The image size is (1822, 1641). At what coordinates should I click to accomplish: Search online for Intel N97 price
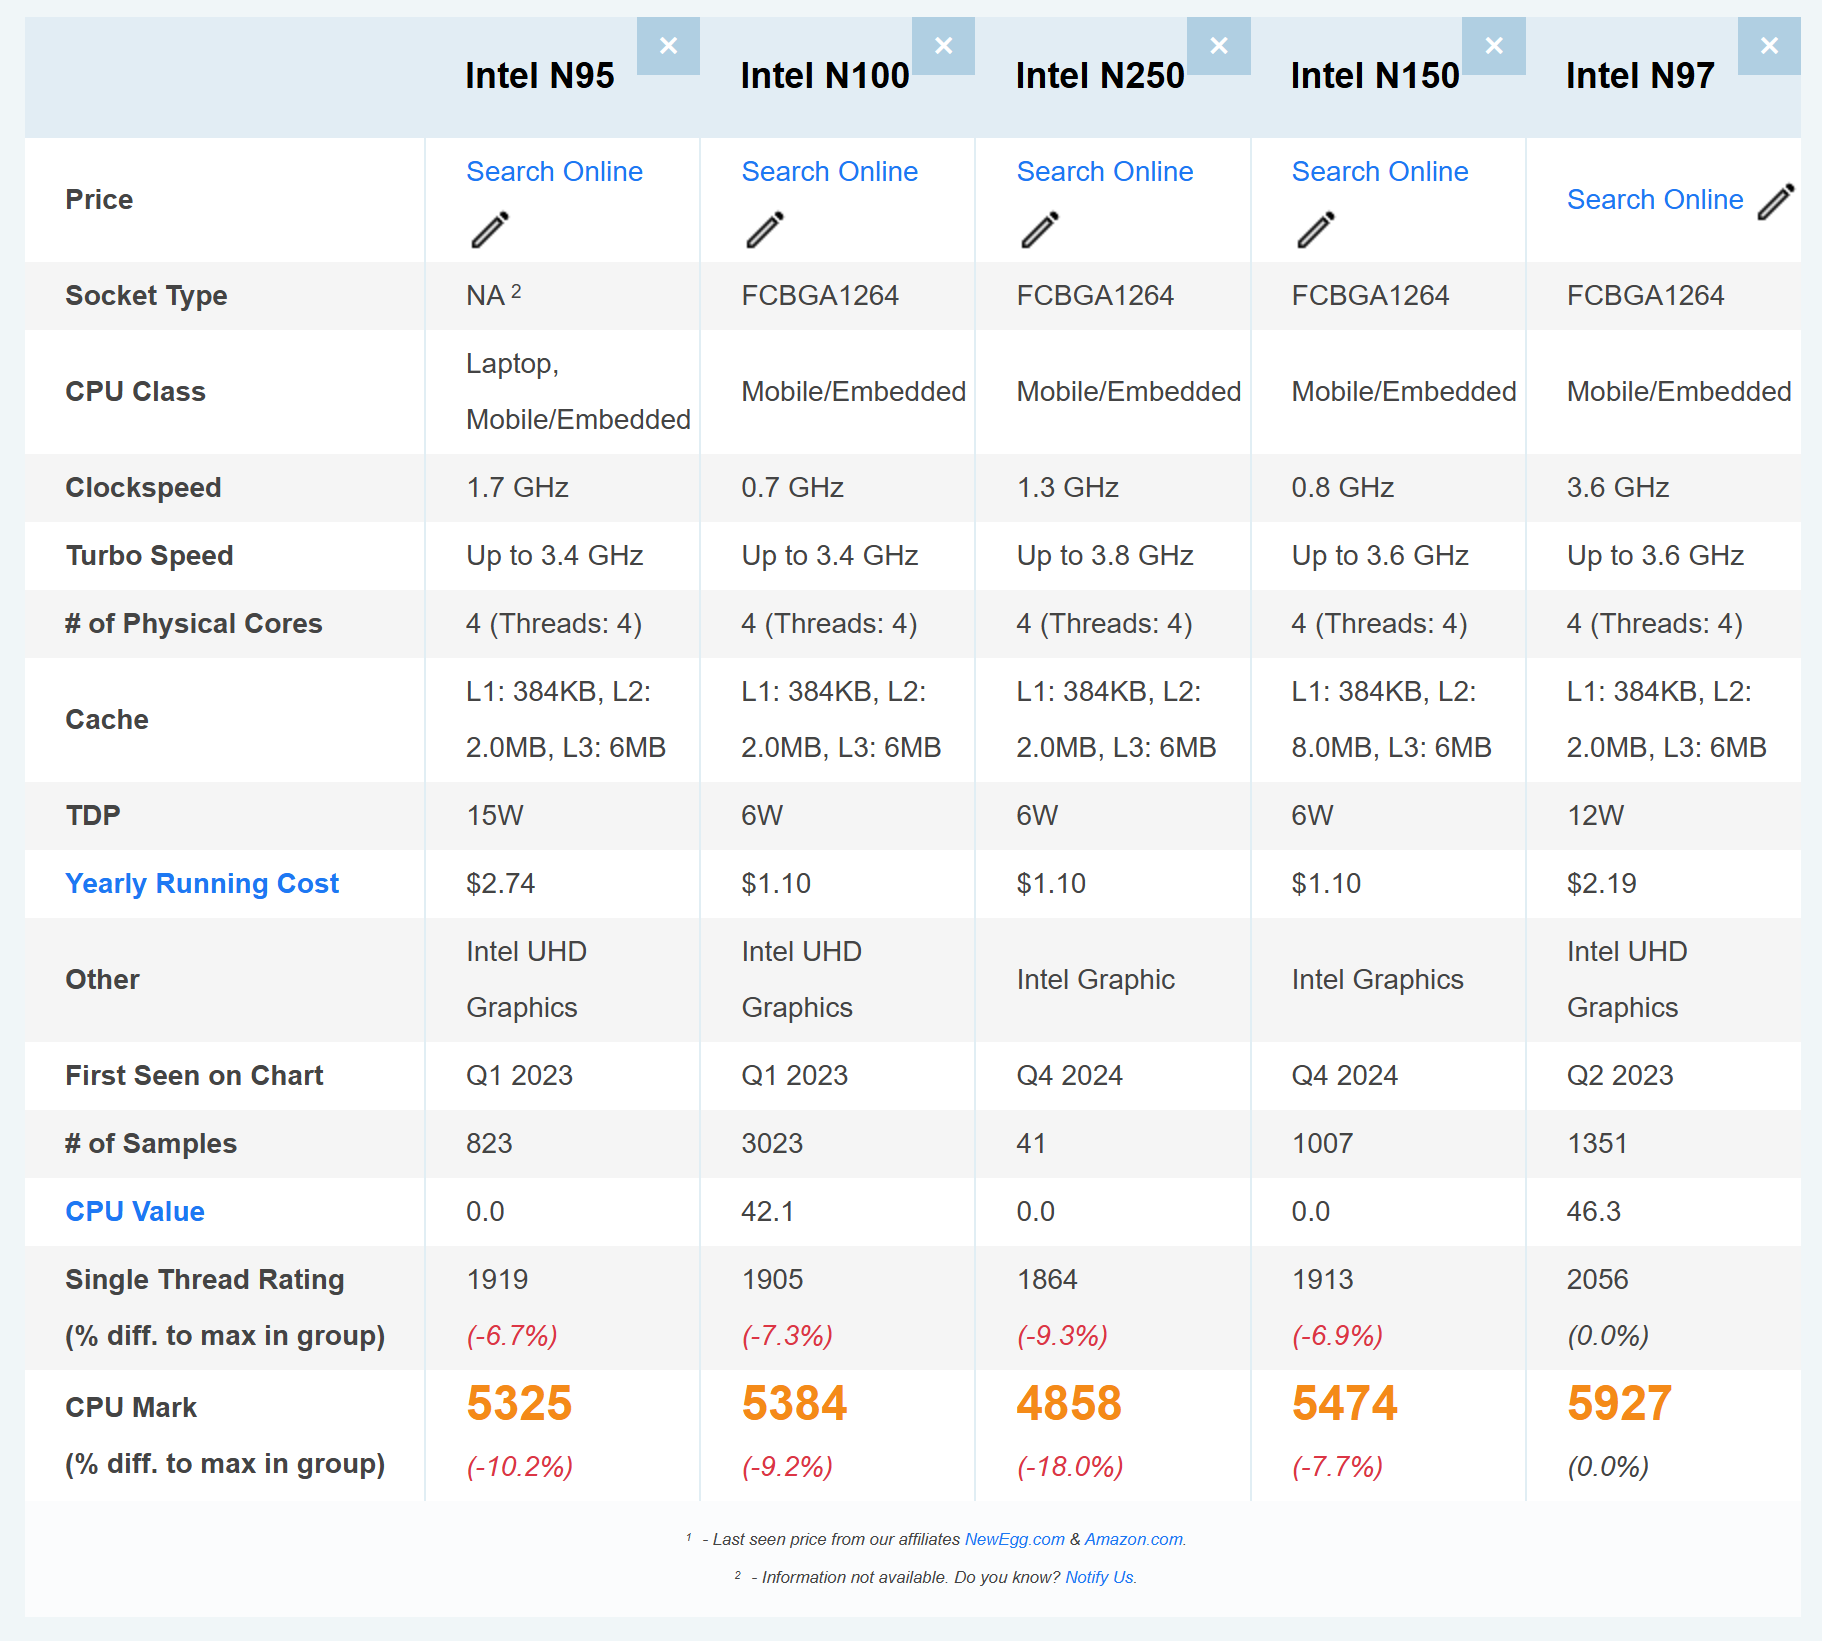(x=1654, y=200)
